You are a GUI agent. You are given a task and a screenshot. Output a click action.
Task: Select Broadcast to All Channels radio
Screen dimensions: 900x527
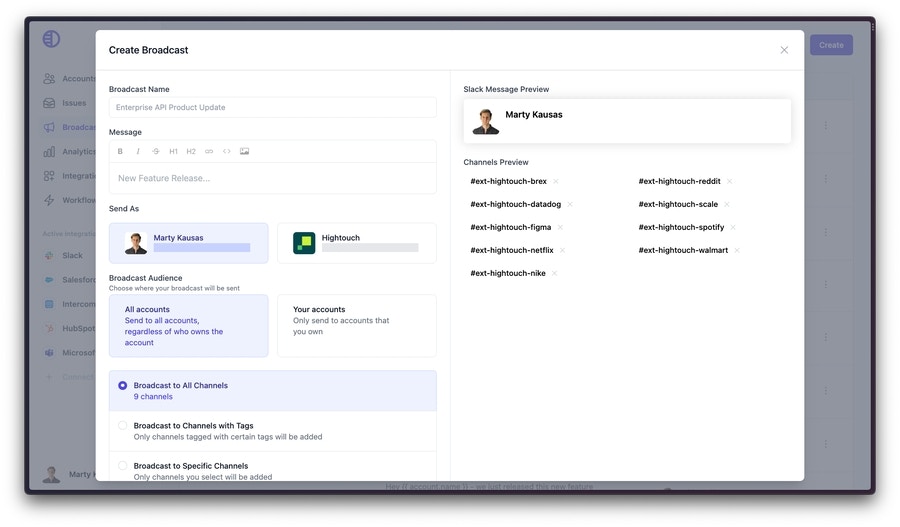(122, 386)
